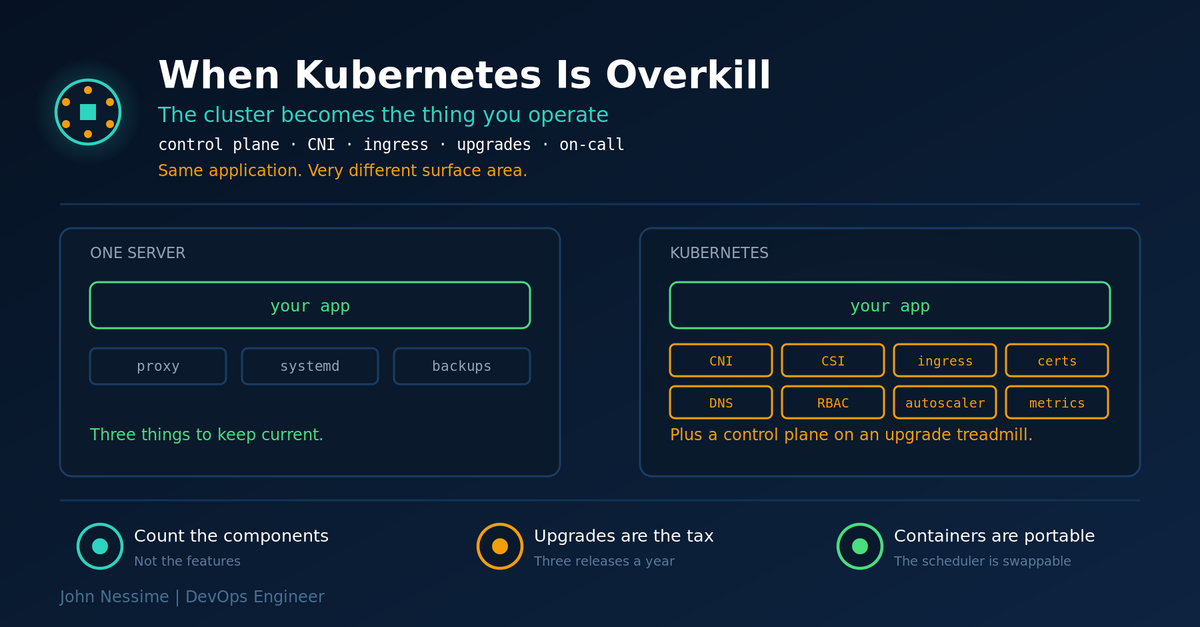Click the CSI component box
1200x627 pixels.
click(x=833, y=360)
